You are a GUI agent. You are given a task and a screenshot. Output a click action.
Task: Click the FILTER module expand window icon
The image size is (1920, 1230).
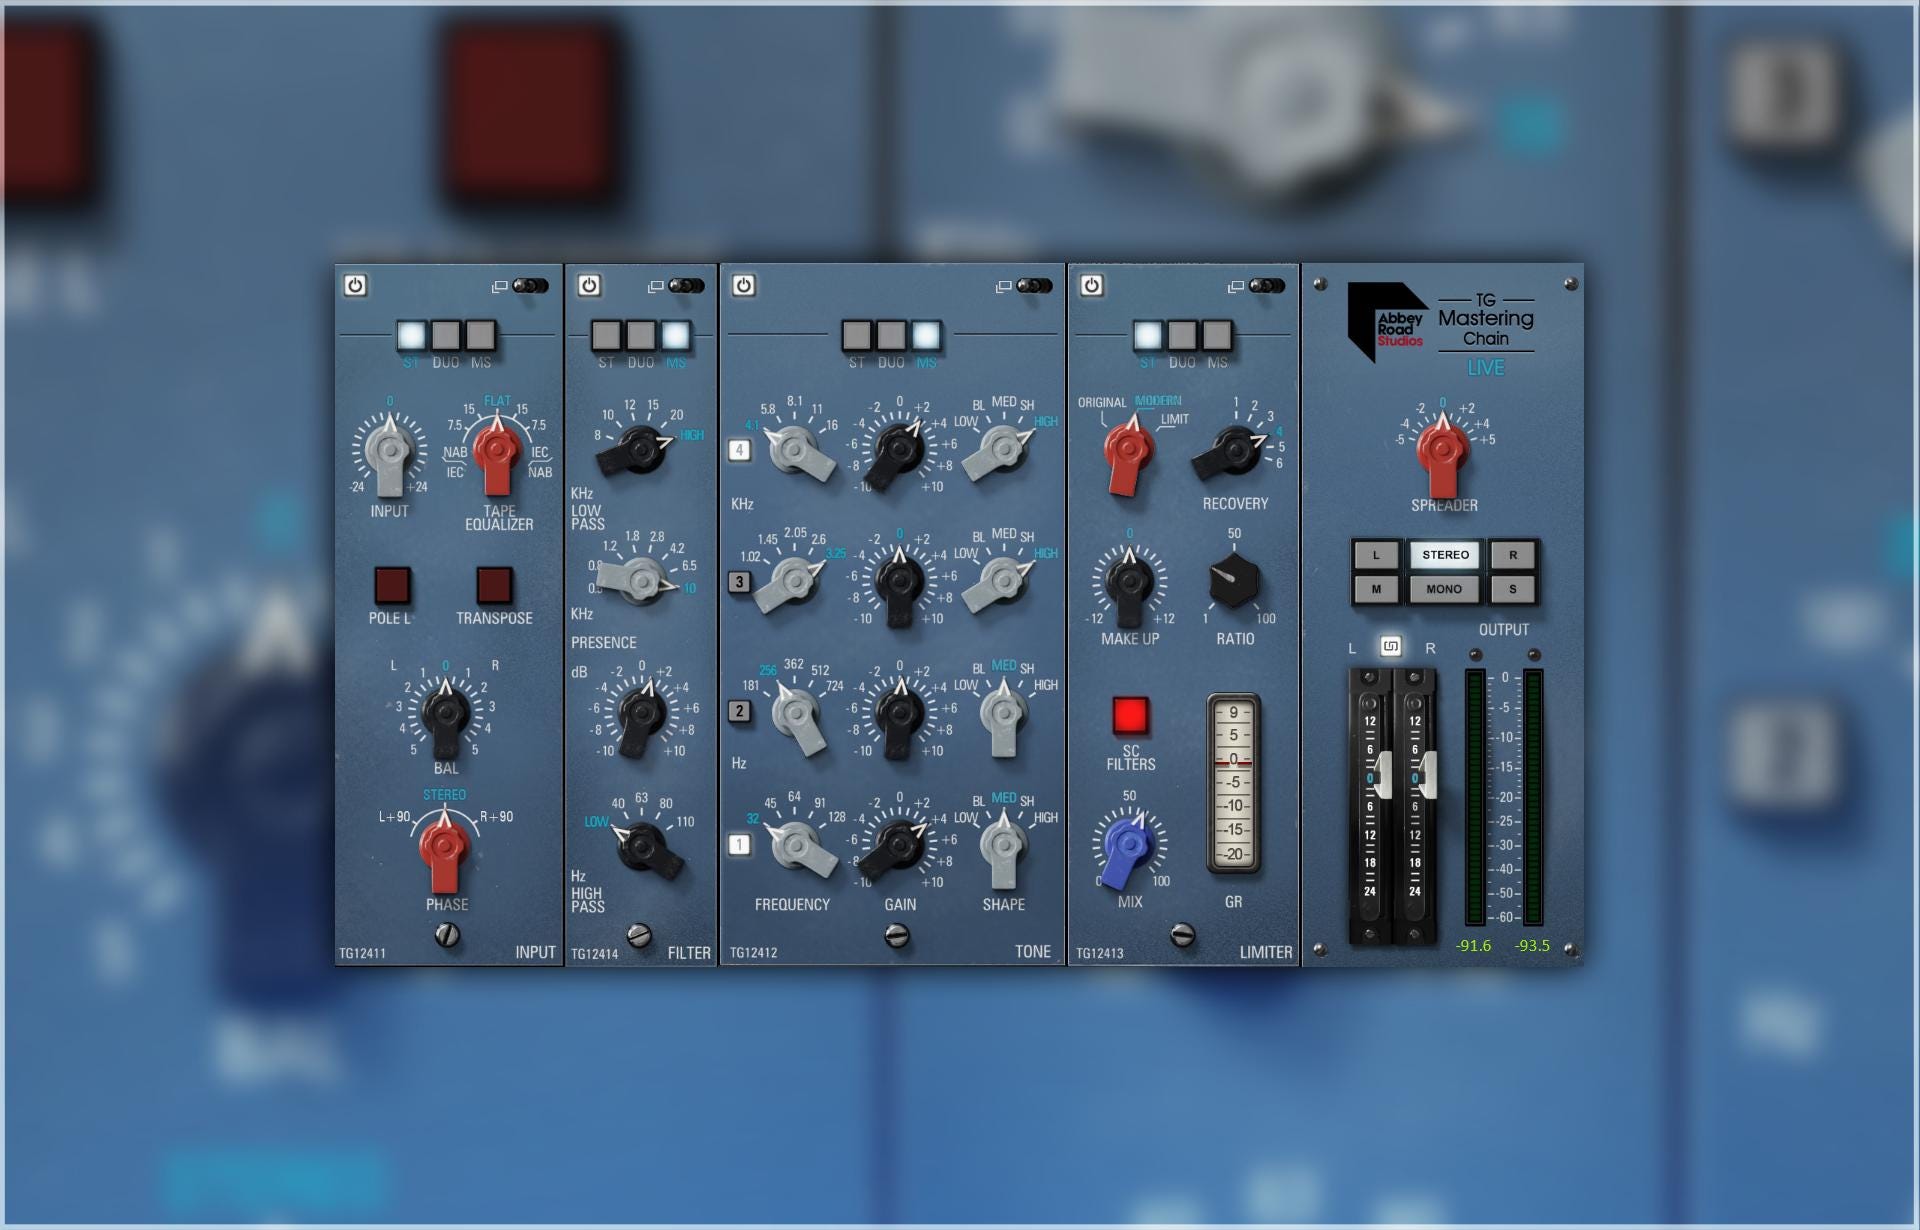[655, 287]
